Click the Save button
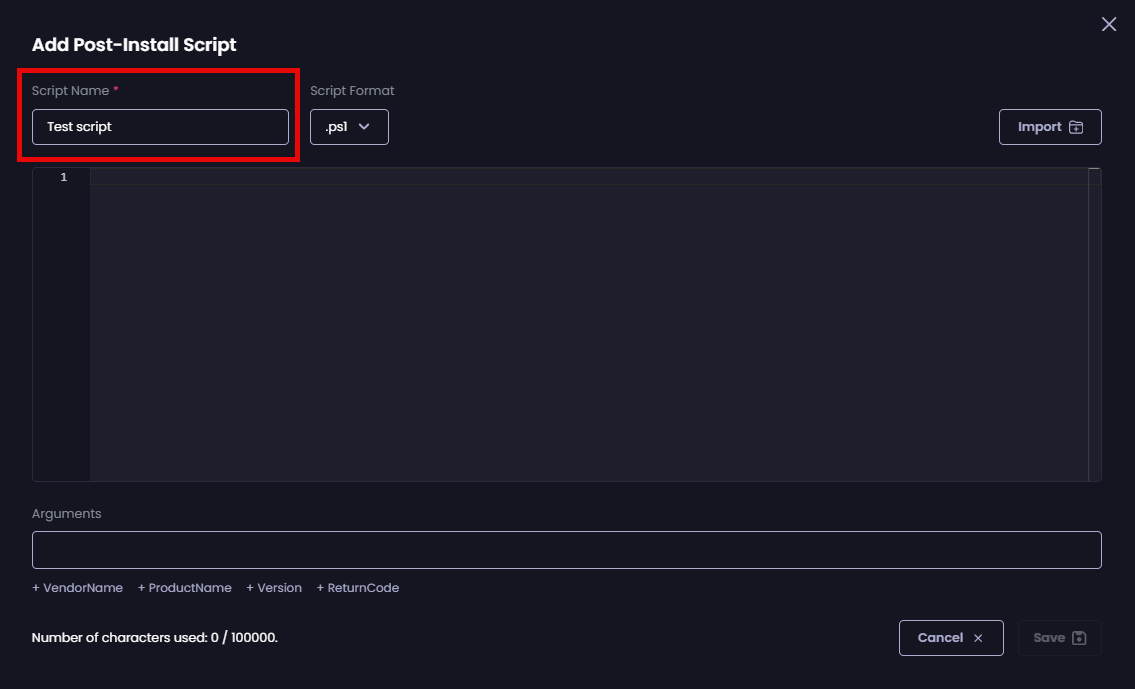Screen dimensions: 1135x689 1059,637
